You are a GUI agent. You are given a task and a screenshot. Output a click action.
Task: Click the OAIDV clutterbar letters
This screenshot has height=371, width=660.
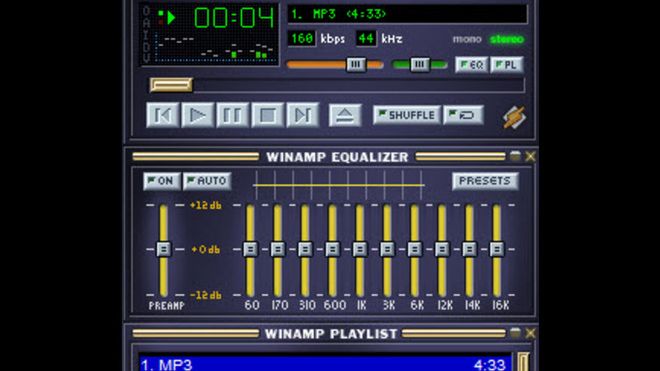pyautogui.click(x=146, y=35)
